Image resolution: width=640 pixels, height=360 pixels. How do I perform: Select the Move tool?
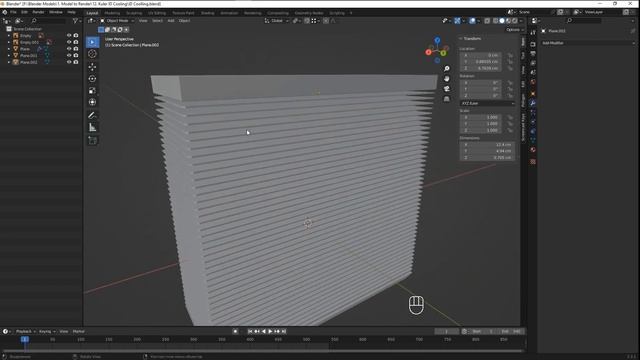click(93, 67)
